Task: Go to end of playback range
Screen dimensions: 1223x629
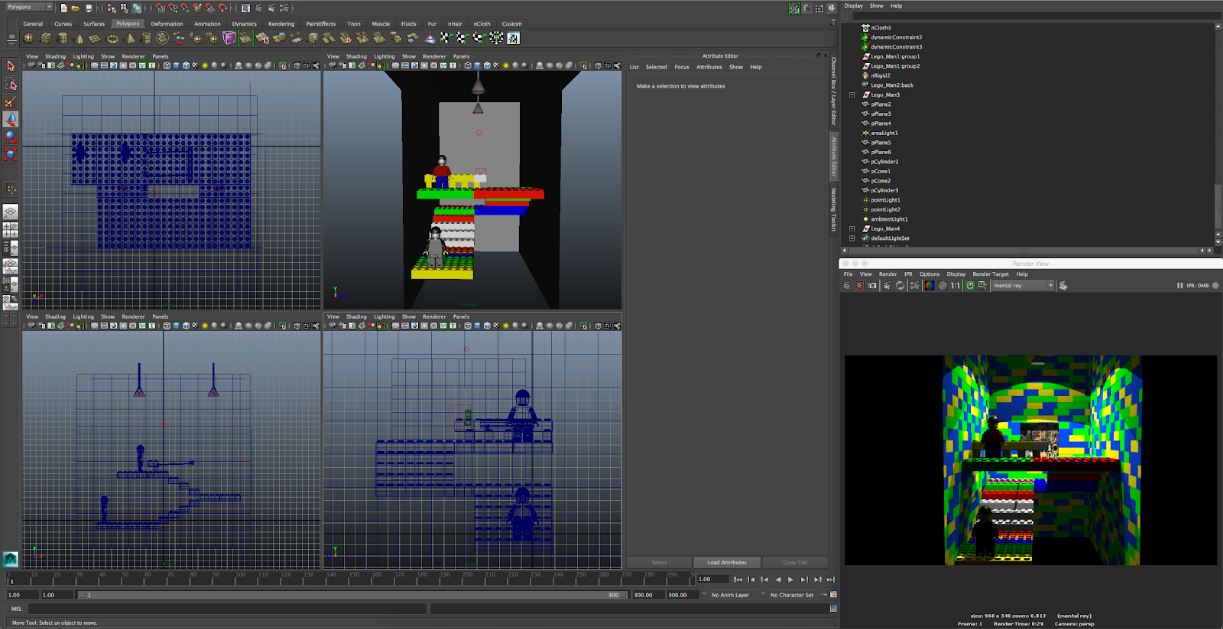Action: (x=830, y=579)
